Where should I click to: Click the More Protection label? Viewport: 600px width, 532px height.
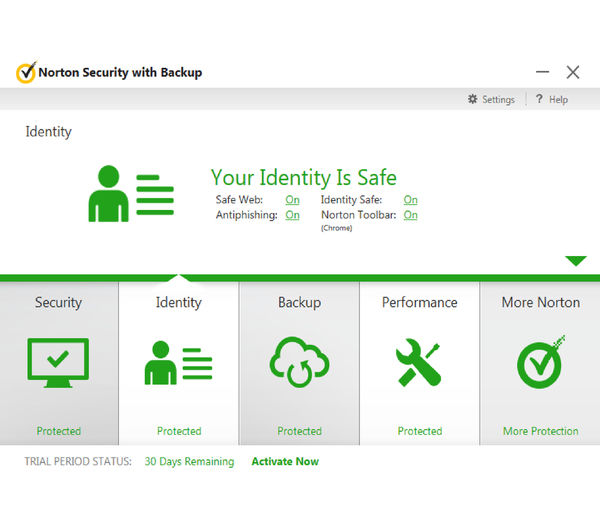541,431
